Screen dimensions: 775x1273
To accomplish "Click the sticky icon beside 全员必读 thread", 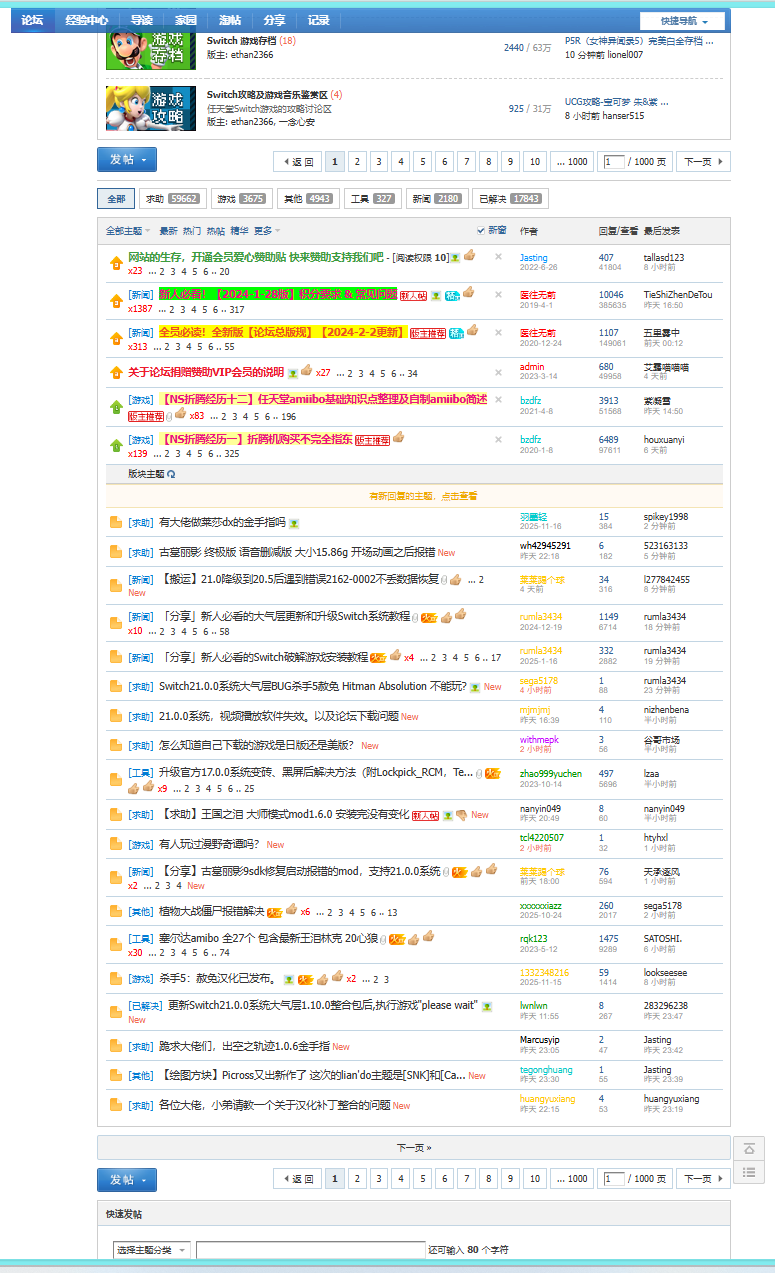I will click(x=116, y=339).
